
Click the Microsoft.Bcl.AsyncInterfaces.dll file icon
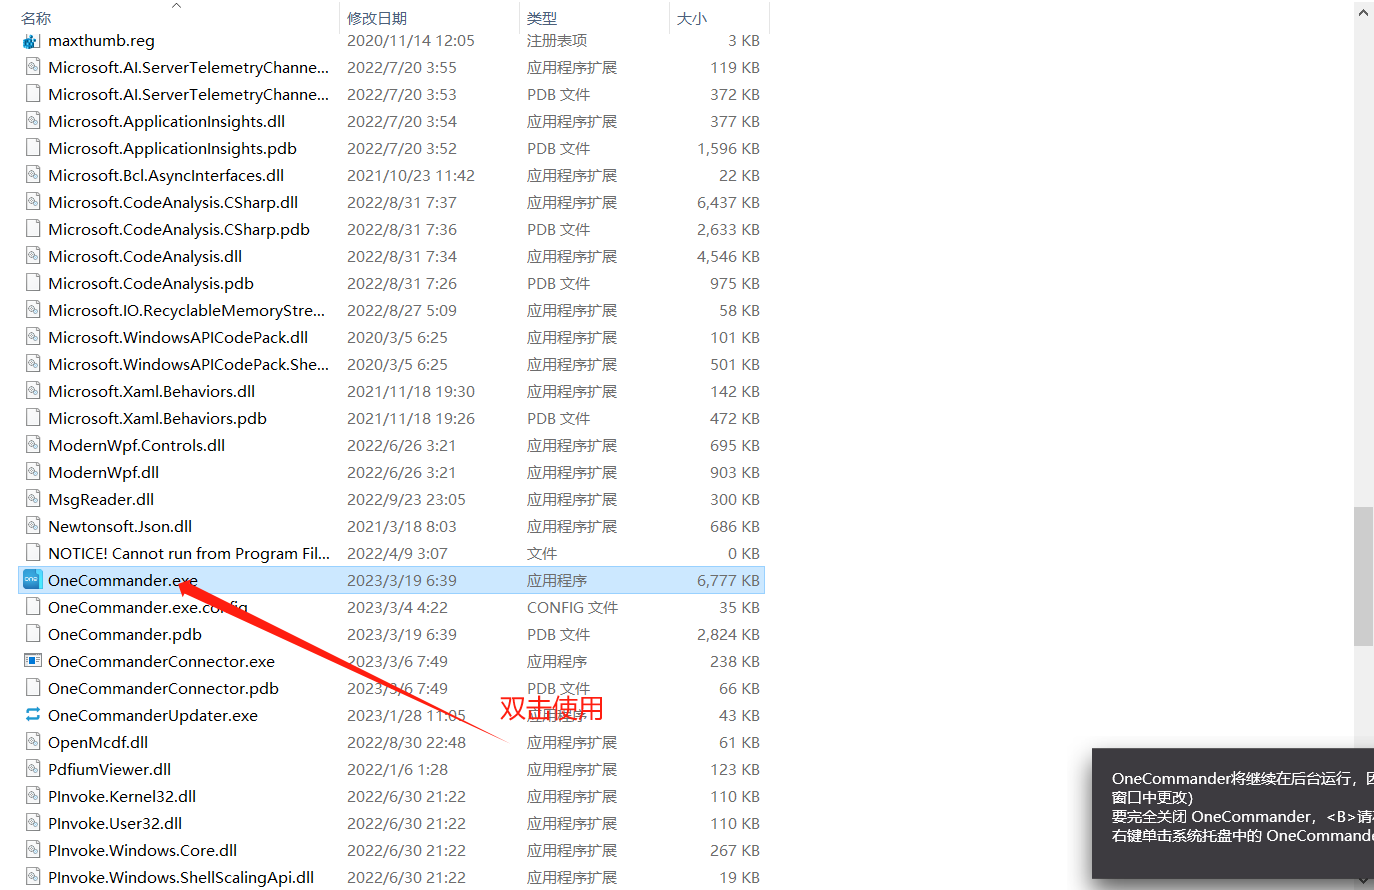(x=32, y=175)
